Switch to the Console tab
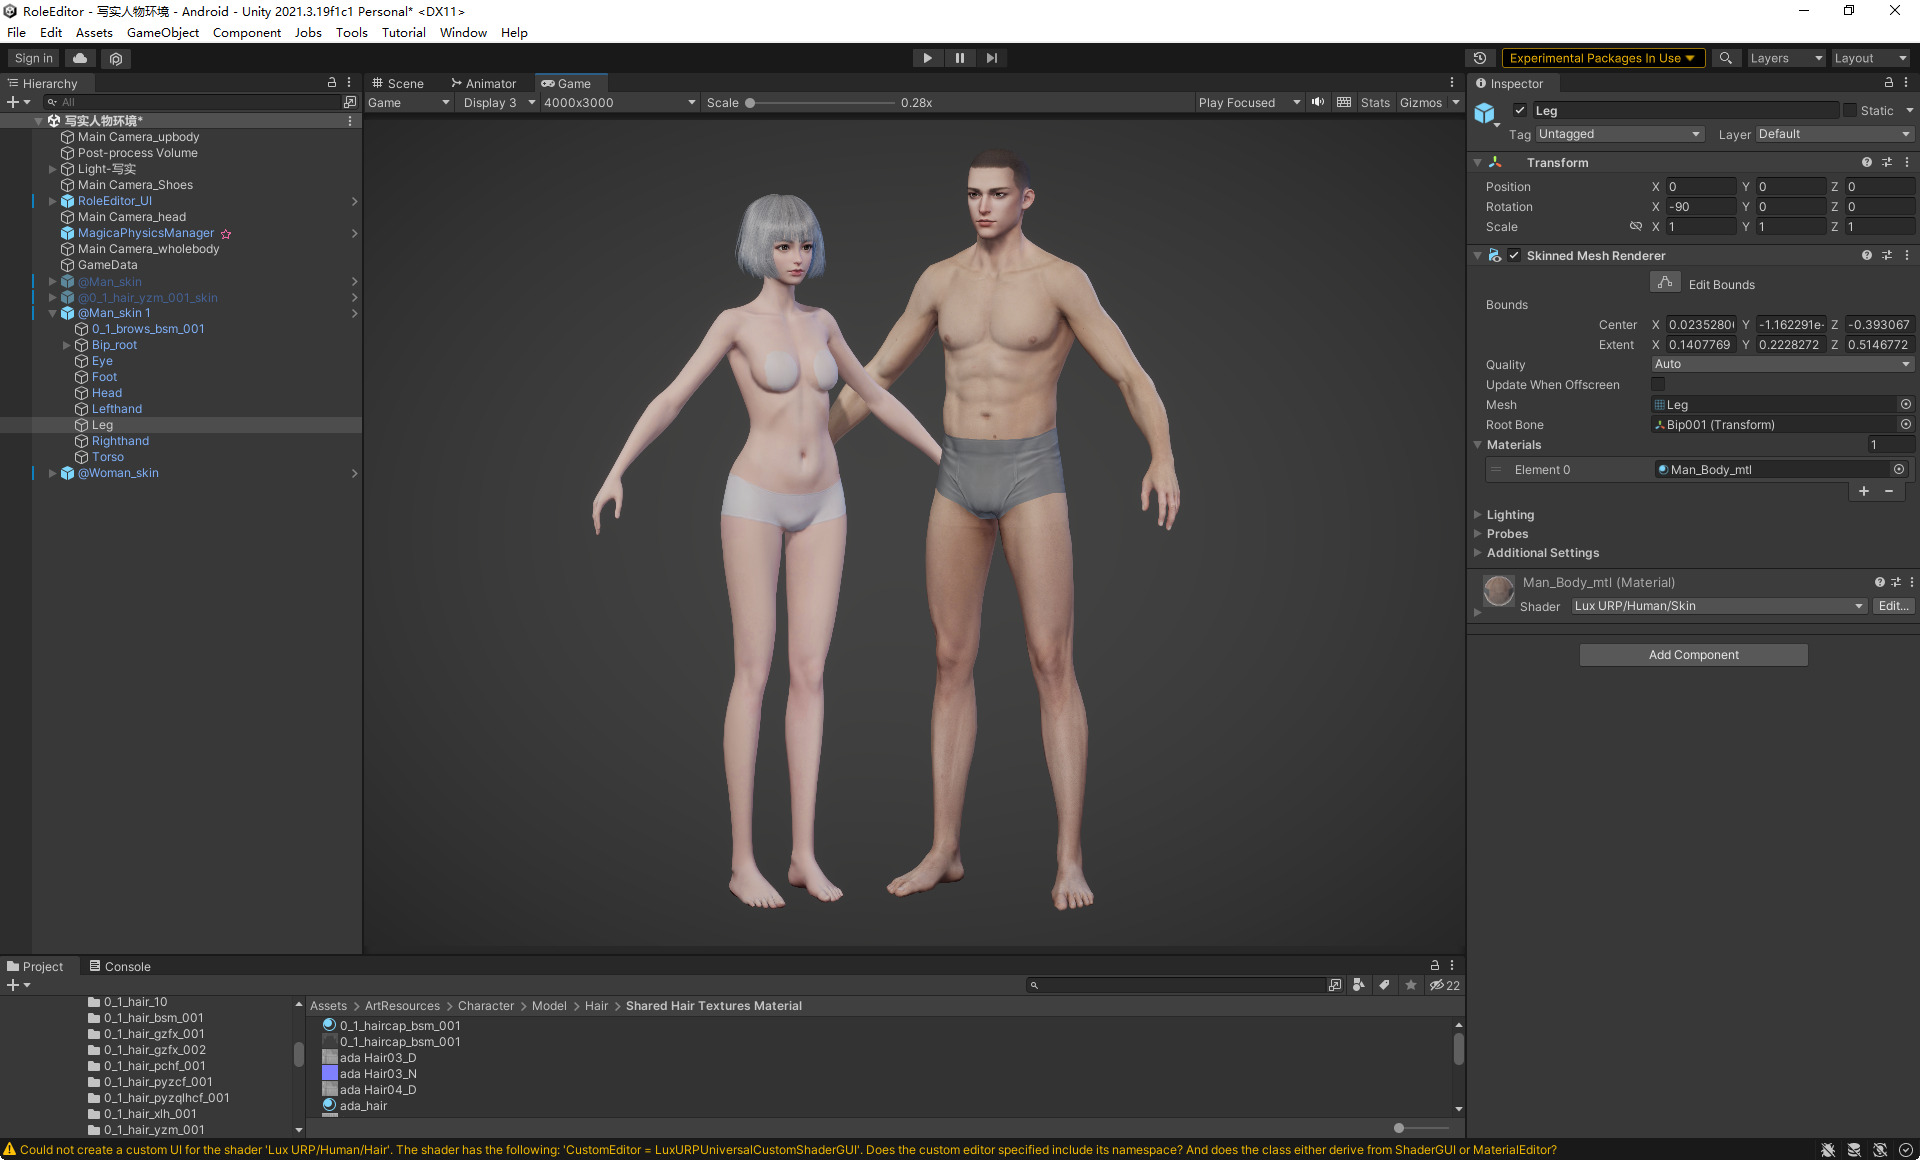1920x1160 pixels. tap(120, 966)
